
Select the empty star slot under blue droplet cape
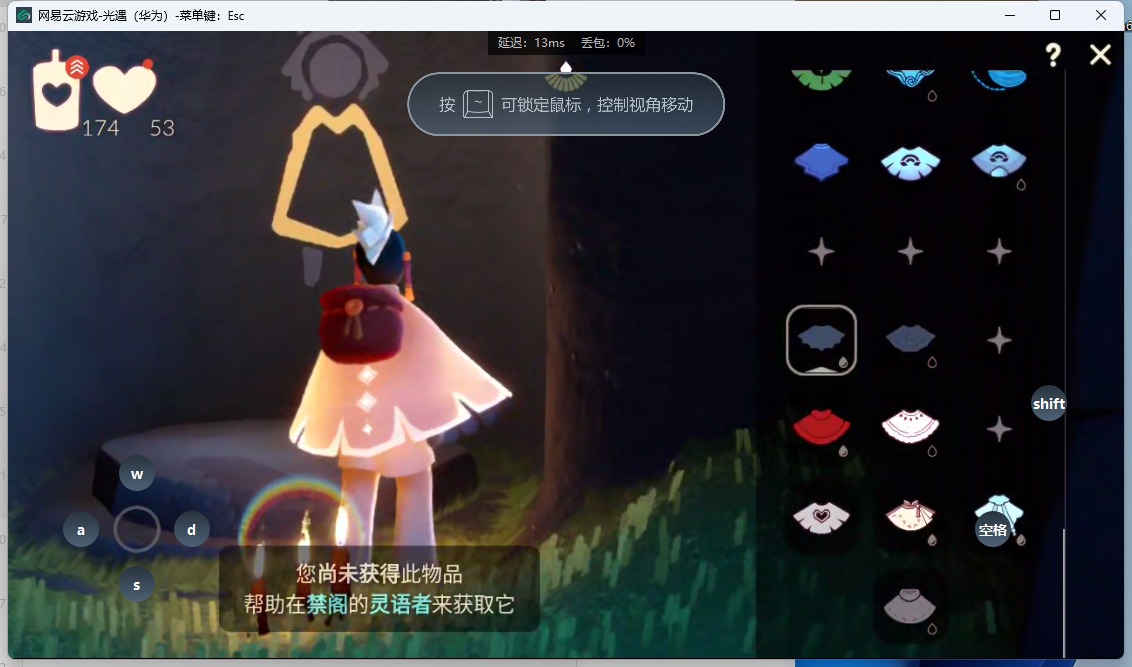point(999,252)
